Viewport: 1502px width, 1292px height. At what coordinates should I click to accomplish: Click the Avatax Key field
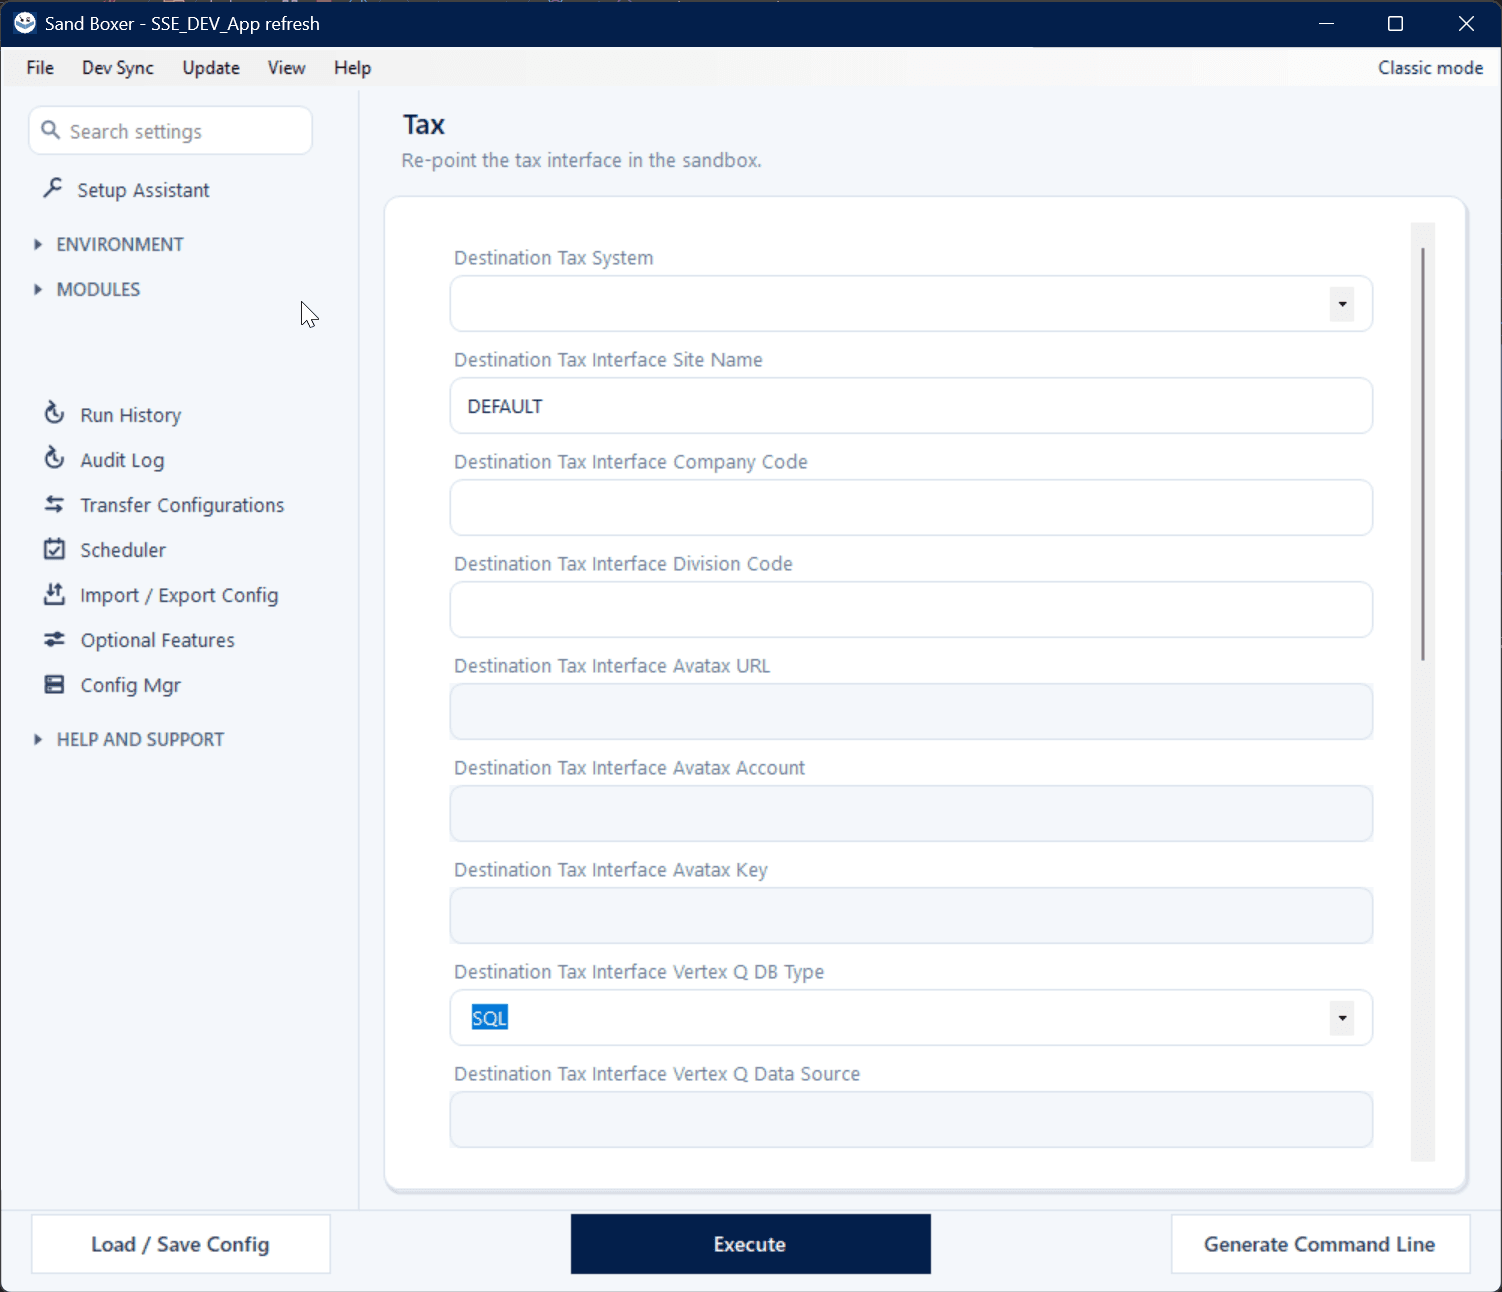click(x=911, y=916)
